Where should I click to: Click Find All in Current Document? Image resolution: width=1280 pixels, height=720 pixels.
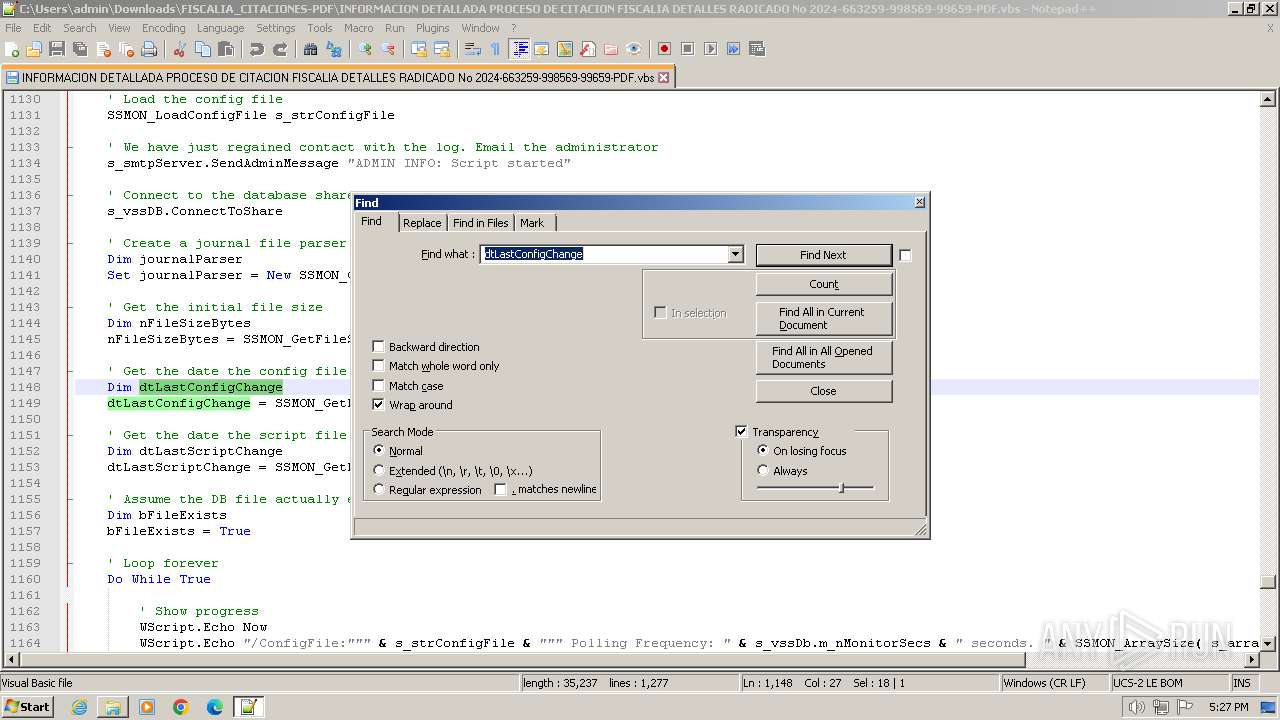pos(823,319)
